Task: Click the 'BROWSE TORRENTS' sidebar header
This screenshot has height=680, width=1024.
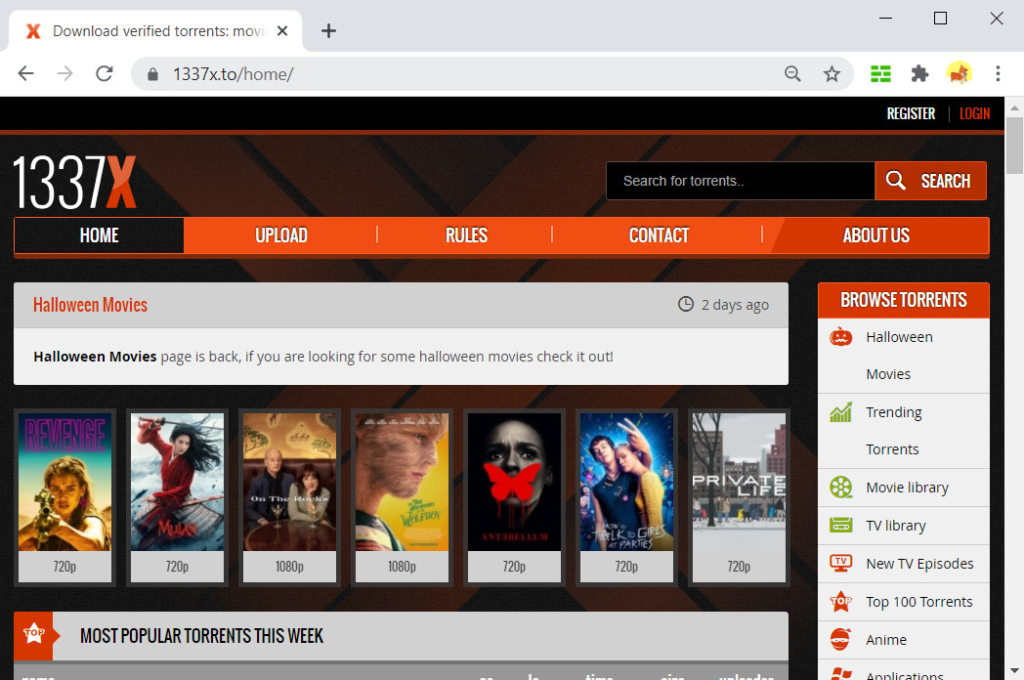Action: click(904, 300)
